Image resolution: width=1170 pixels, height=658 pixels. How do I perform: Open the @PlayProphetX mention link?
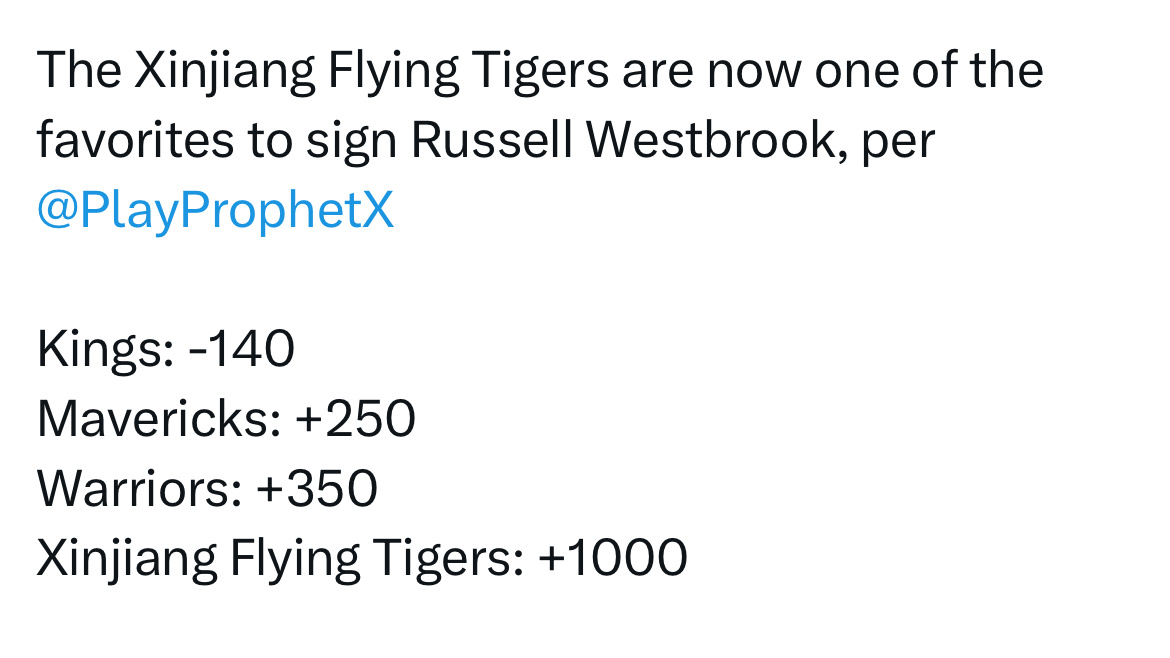[215, 210]
